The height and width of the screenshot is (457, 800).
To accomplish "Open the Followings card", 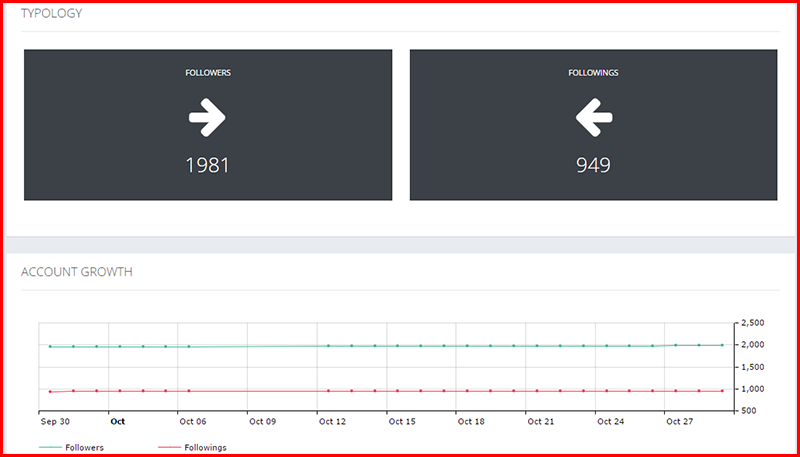I will point(593,125).
